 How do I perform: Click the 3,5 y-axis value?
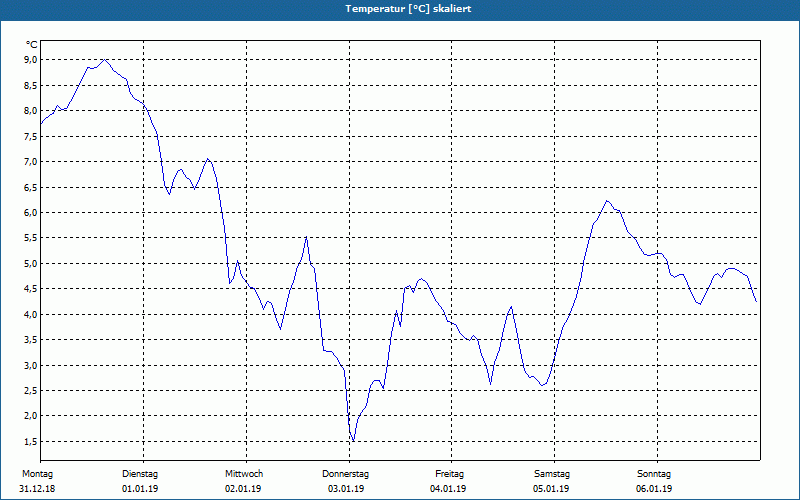coord(31,340)
